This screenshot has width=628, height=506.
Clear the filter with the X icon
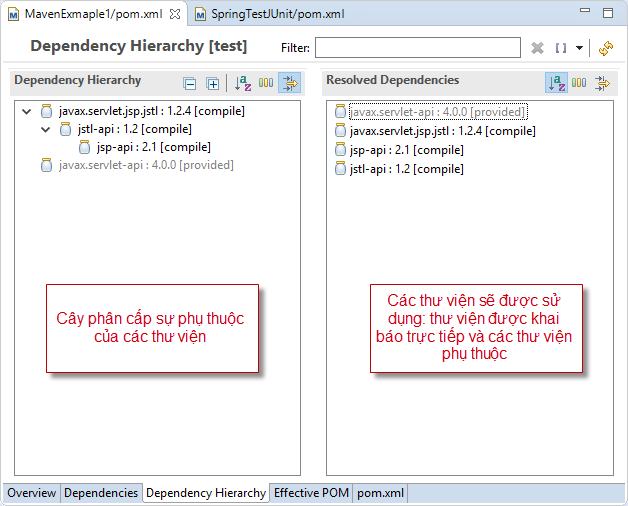(x=537, y=48)
